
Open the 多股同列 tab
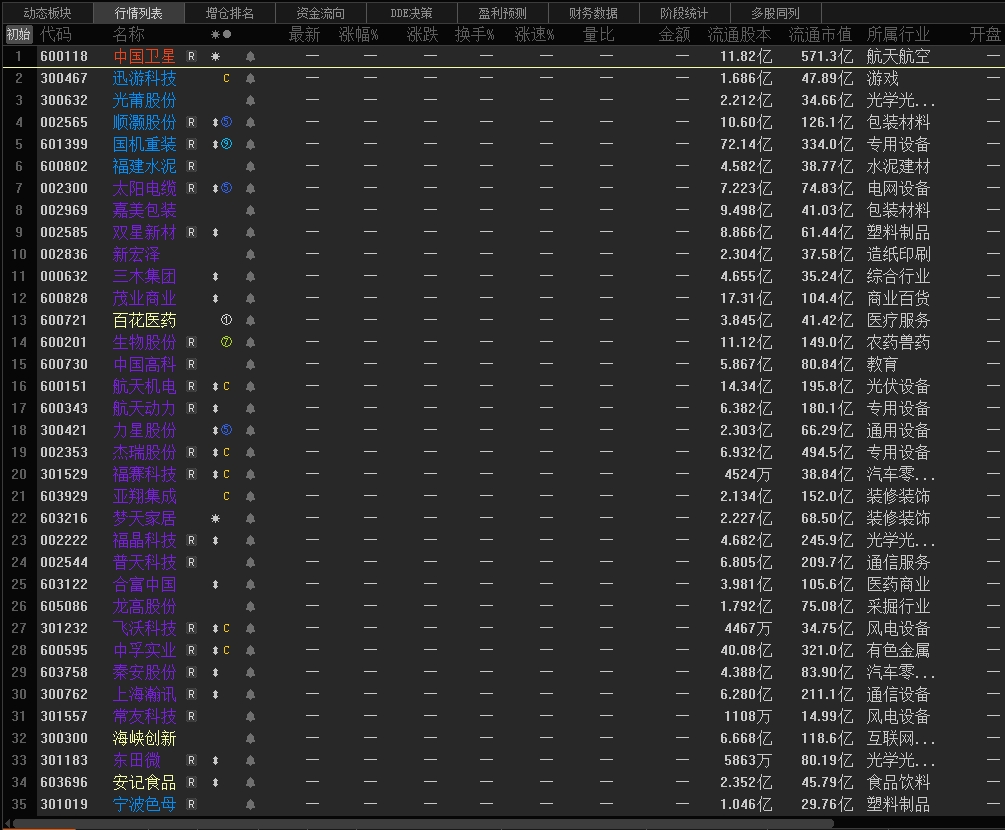click(x=776, y=13)
